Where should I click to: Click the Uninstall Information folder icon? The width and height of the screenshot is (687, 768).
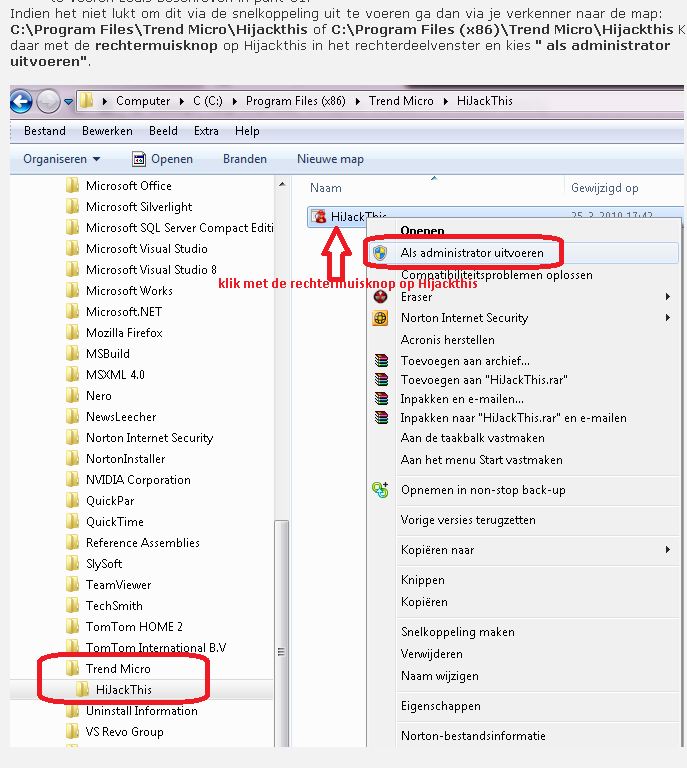[x=72, y=711]
